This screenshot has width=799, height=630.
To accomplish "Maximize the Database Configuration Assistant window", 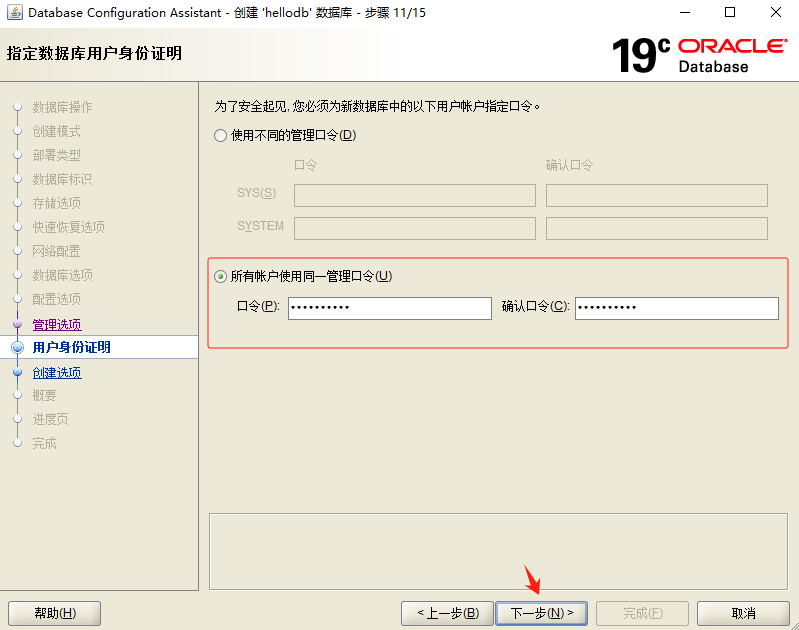I will 730,12.
